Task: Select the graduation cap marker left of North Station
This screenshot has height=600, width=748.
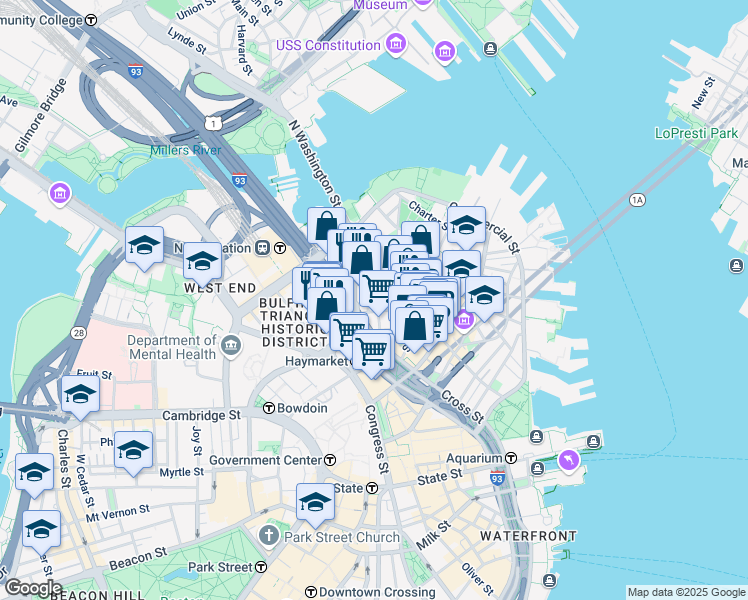Action: (x=145, y=246)
